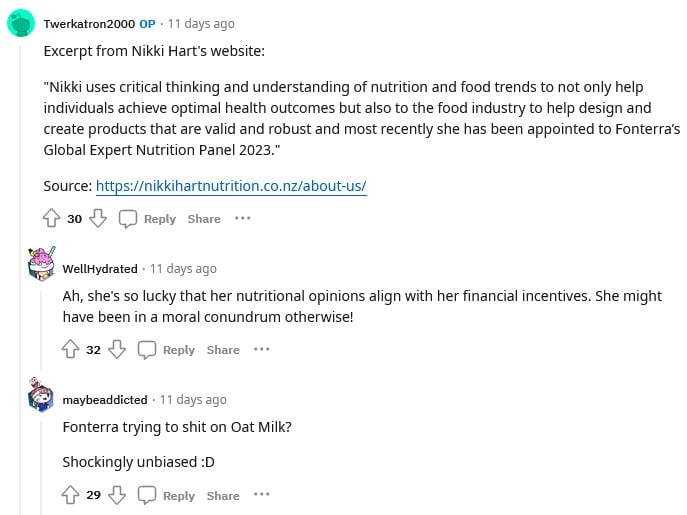Open more options on maybeaddicted's comment
The image size is (687, 515).
[262, 494]
